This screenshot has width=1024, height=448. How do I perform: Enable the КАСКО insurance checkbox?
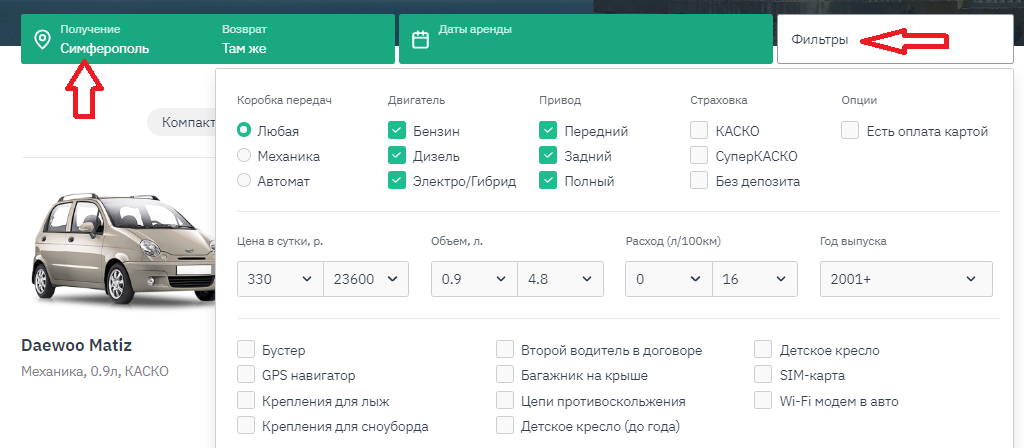(x=699, y=131)
